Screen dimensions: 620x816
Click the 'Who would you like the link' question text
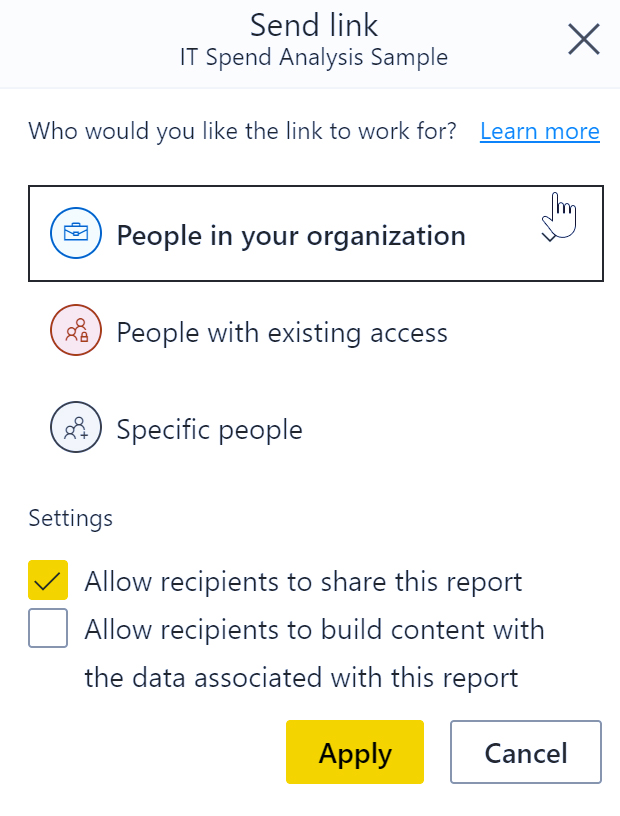243,131
